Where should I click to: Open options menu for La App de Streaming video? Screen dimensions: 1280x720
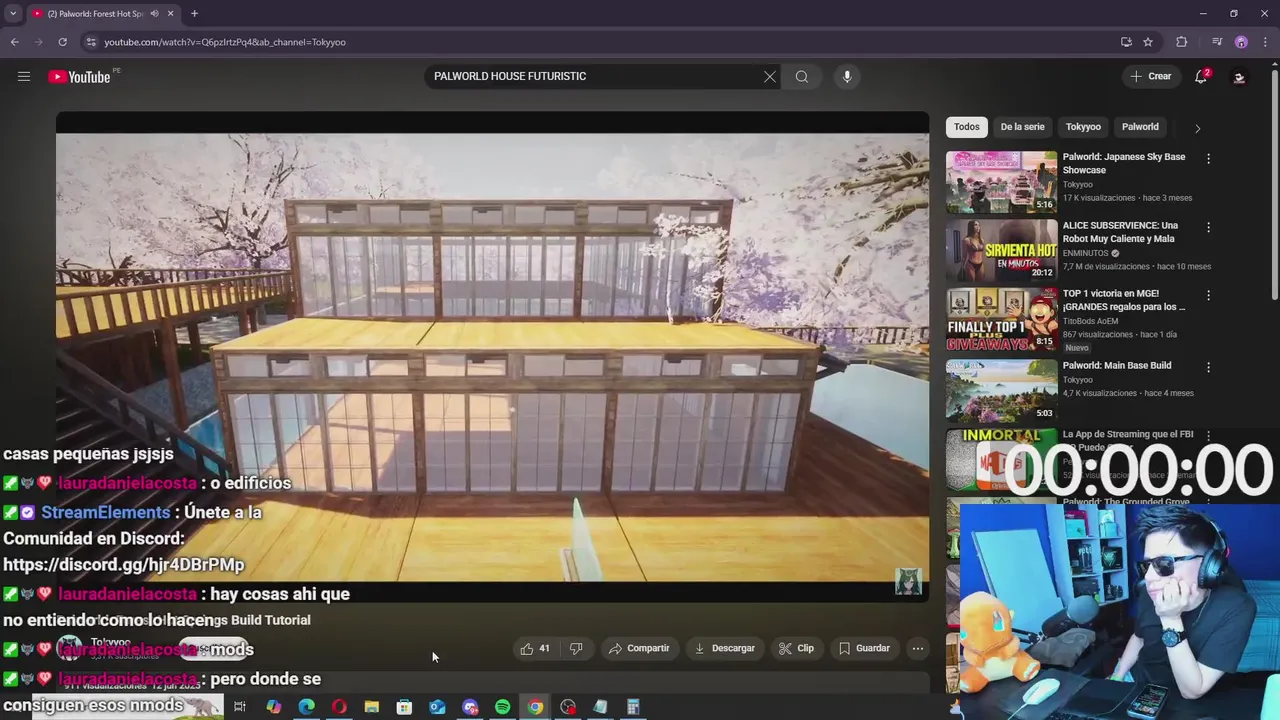(x=1208, y=436)
